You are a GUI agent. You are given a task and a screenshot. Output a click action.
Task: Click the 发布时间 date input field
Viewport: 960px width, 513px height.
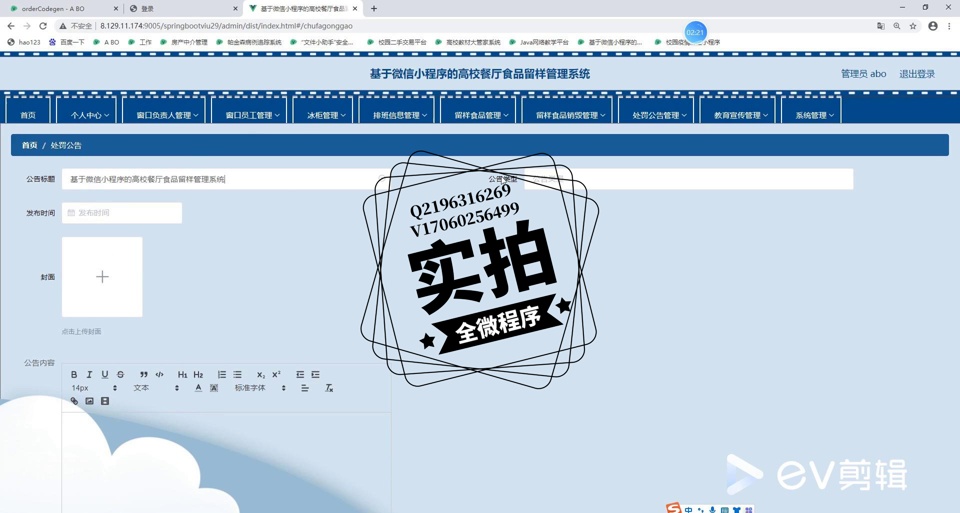pyautogui.click(x=122, y=213)
